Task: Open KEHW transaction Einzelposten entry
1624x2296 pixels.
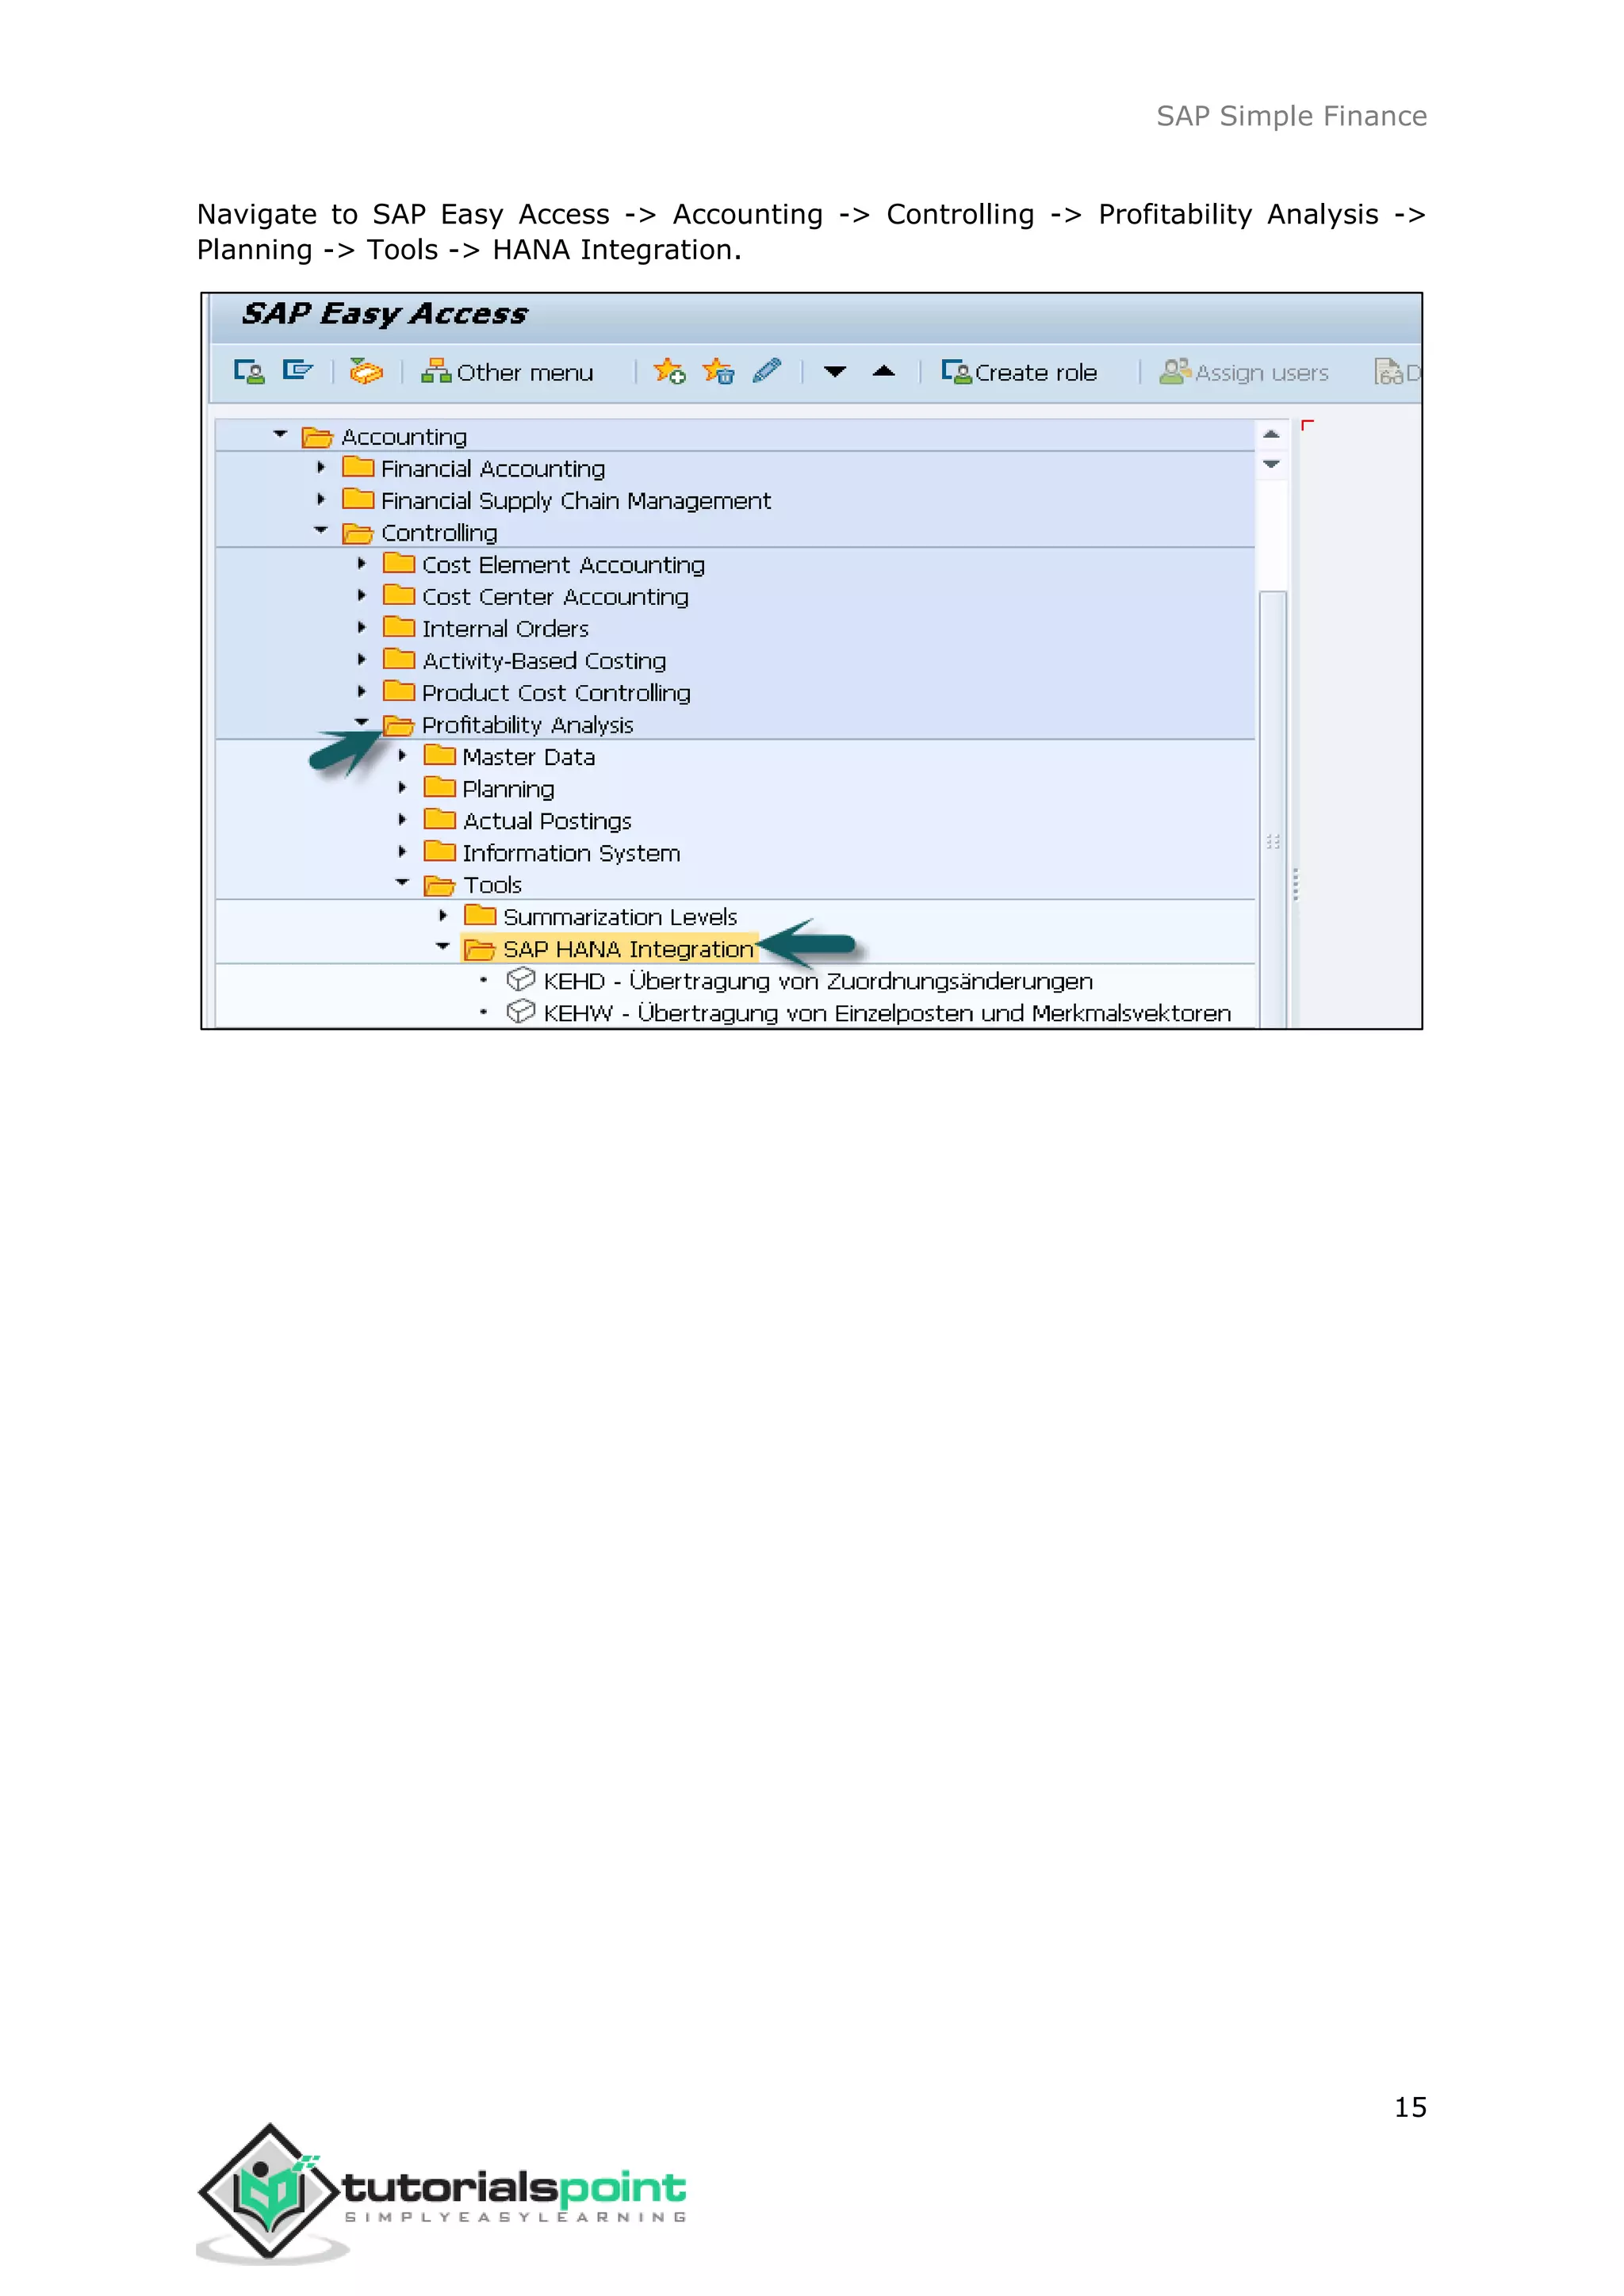Action: 887,1013
